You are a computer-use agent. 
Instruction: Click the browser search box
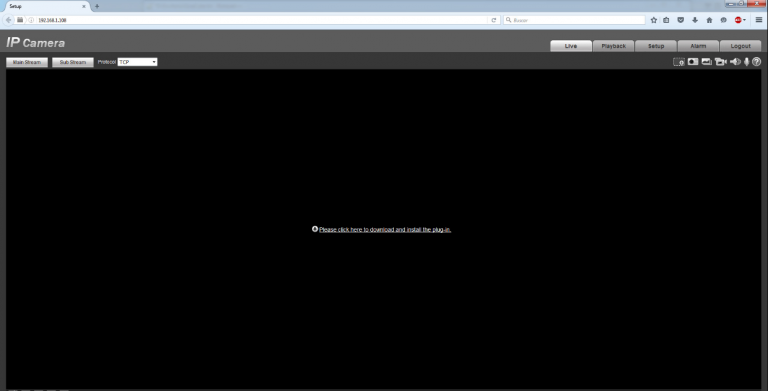click(574, 20)
